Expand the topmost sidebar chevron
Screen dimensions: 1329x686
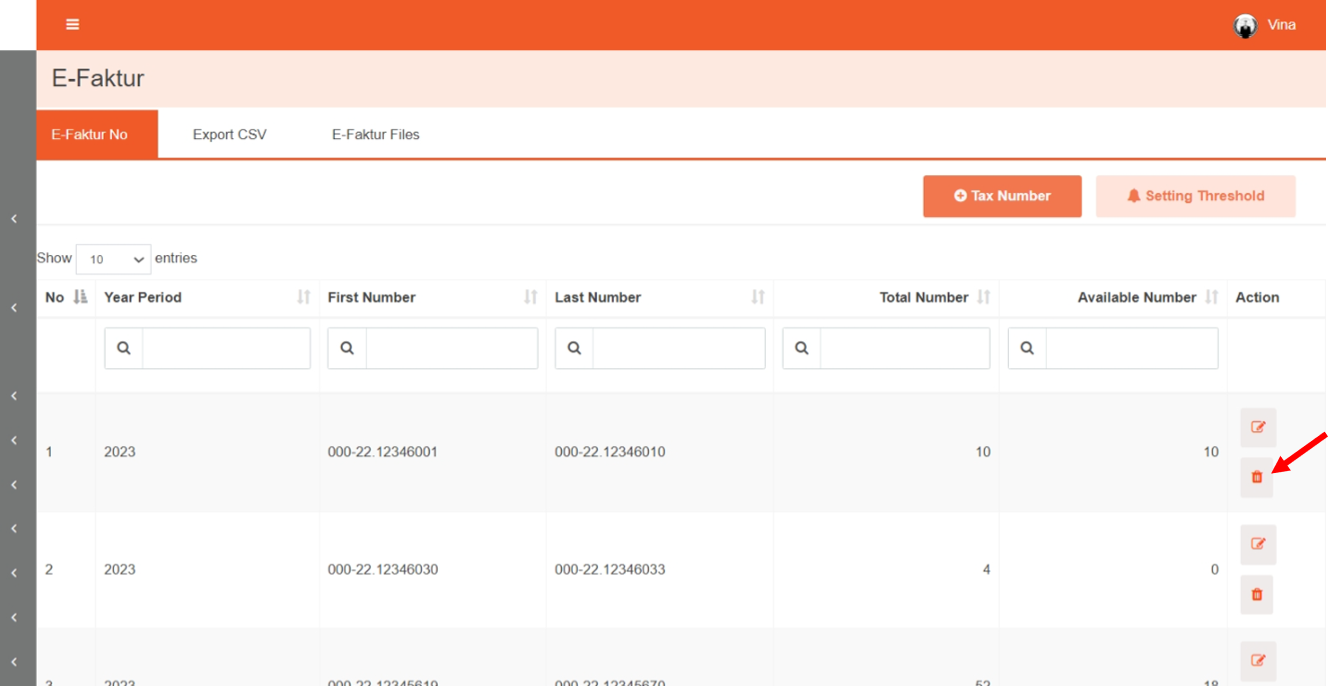(14, 218)
